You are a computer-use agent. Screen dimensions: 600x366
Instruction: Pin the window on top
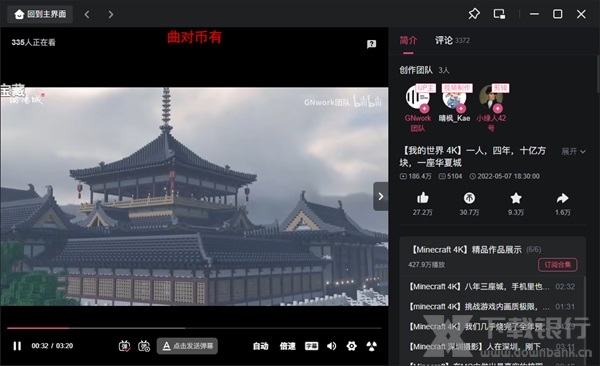pyautogui.click(x=474, y=14)
